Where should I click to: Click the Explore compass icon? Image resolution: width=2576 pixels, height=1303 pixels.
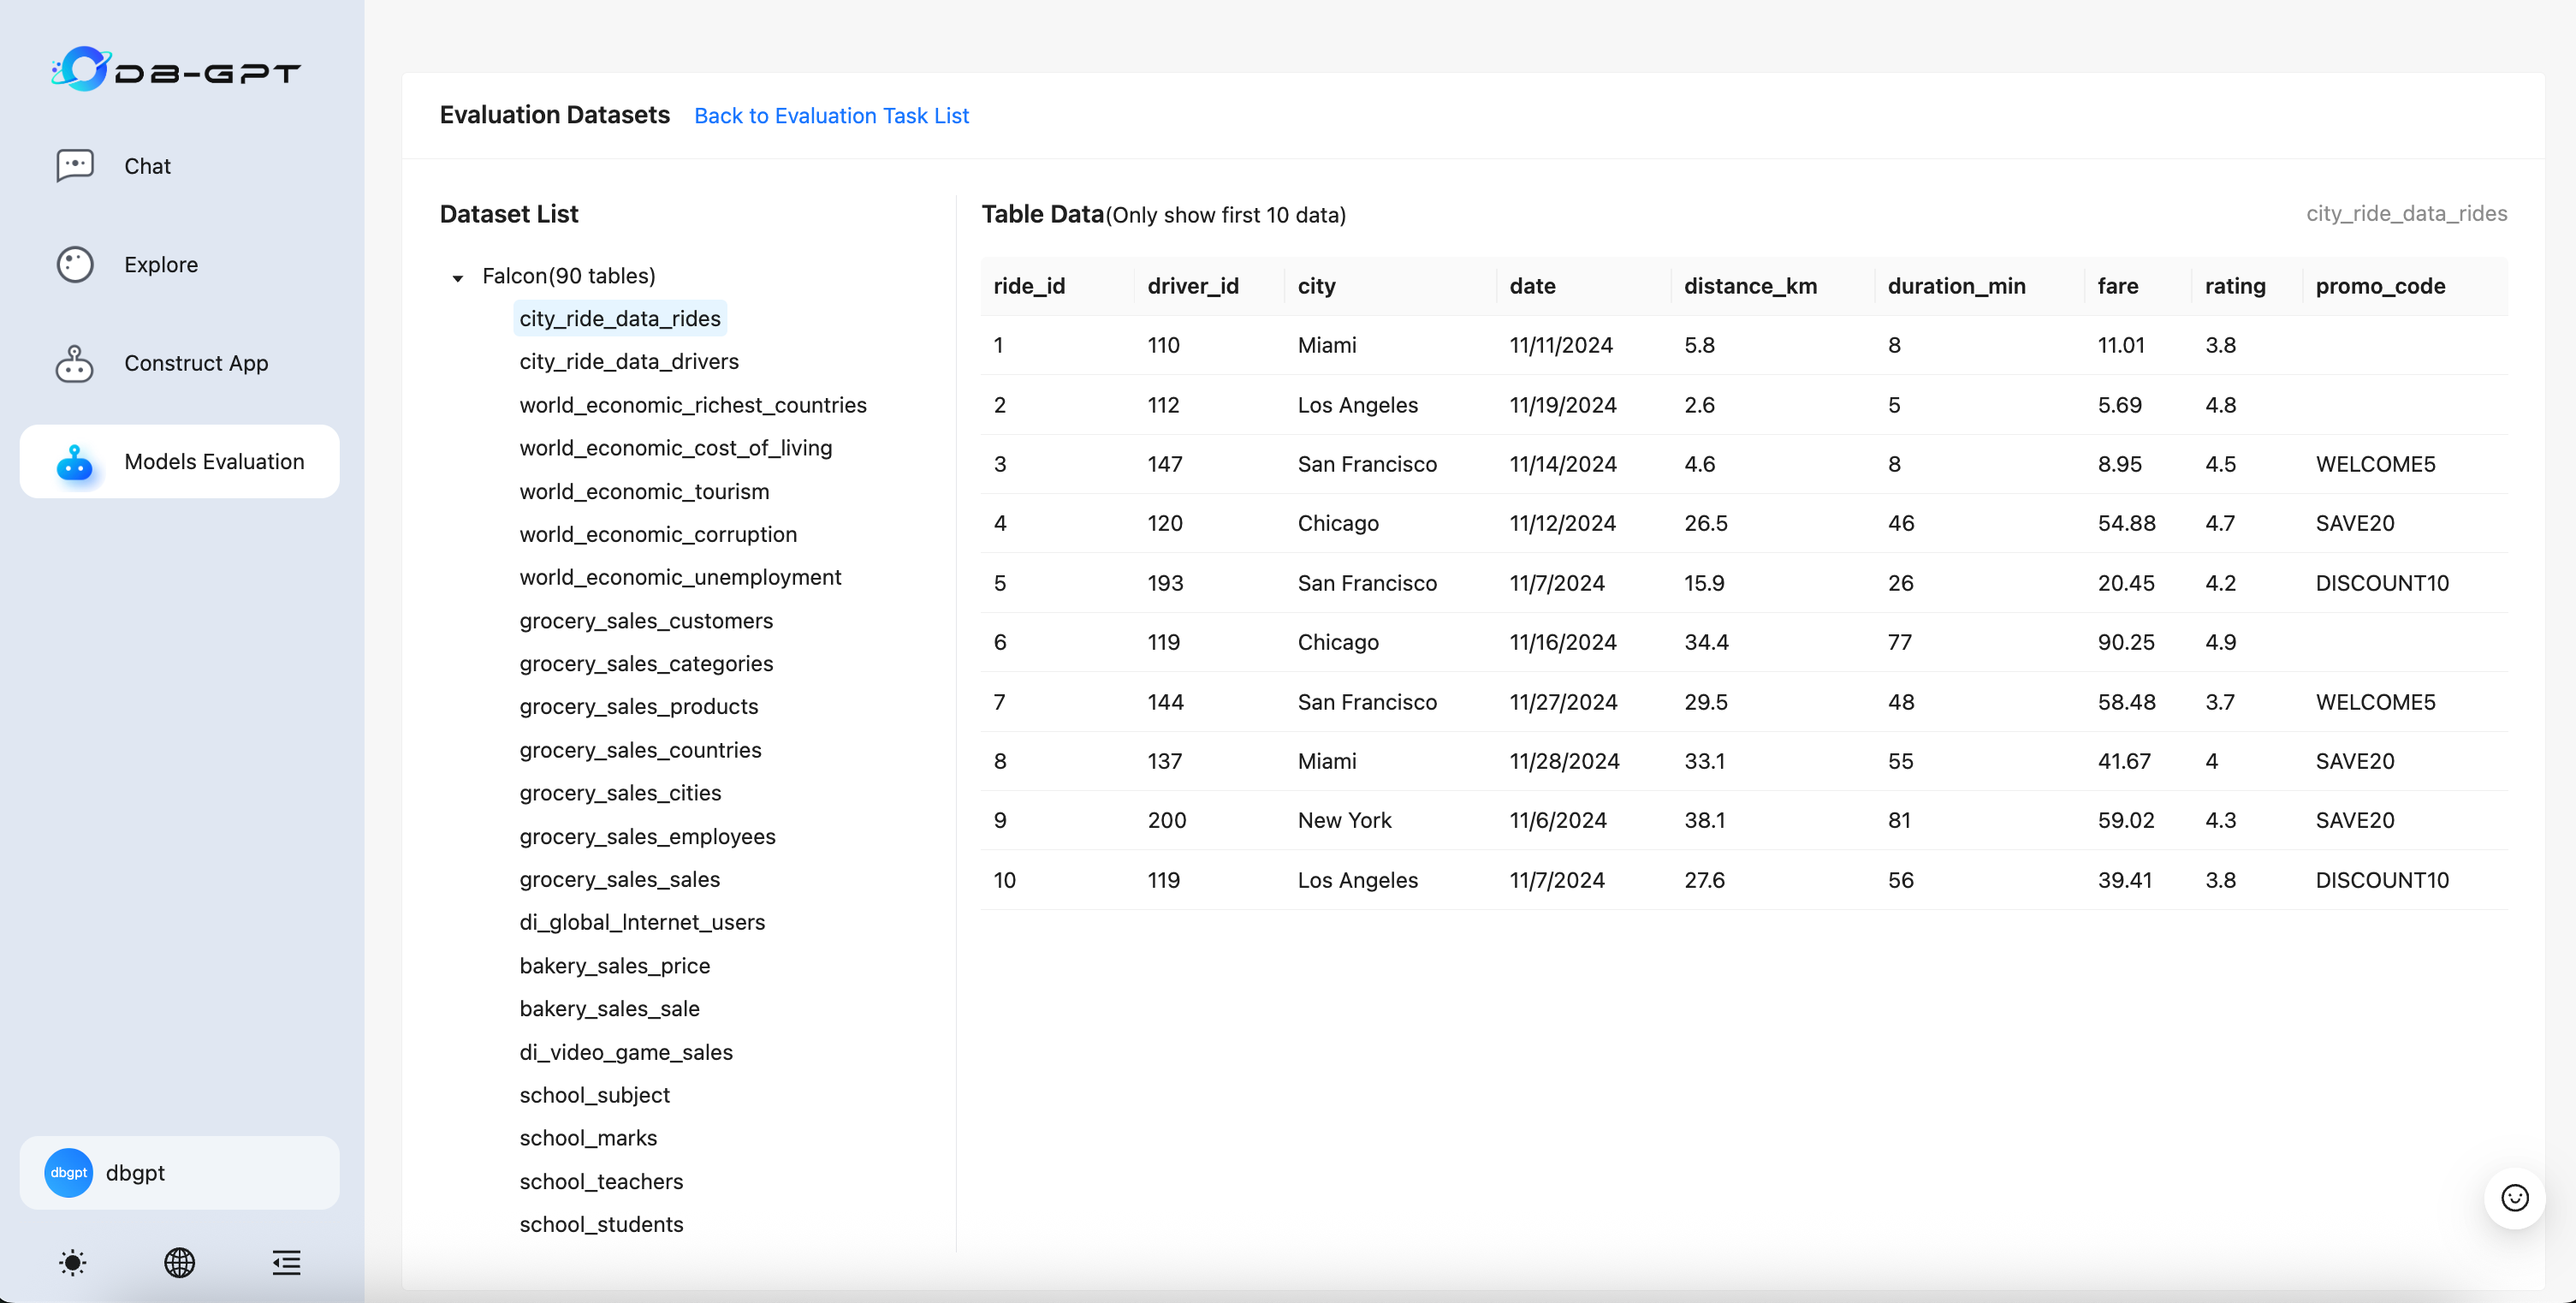point(75,265)
